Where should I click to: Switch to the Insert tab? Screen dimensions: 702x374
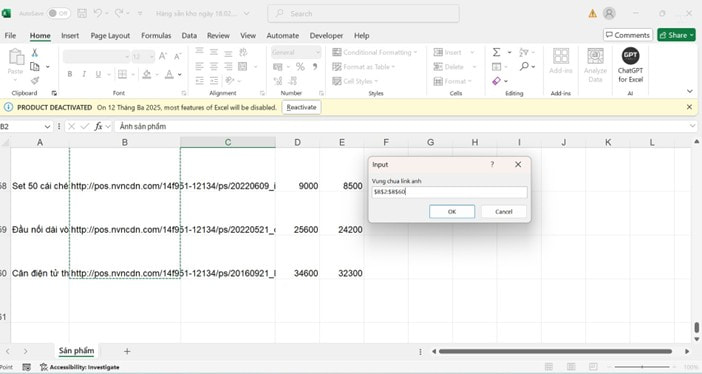point(70,35)
